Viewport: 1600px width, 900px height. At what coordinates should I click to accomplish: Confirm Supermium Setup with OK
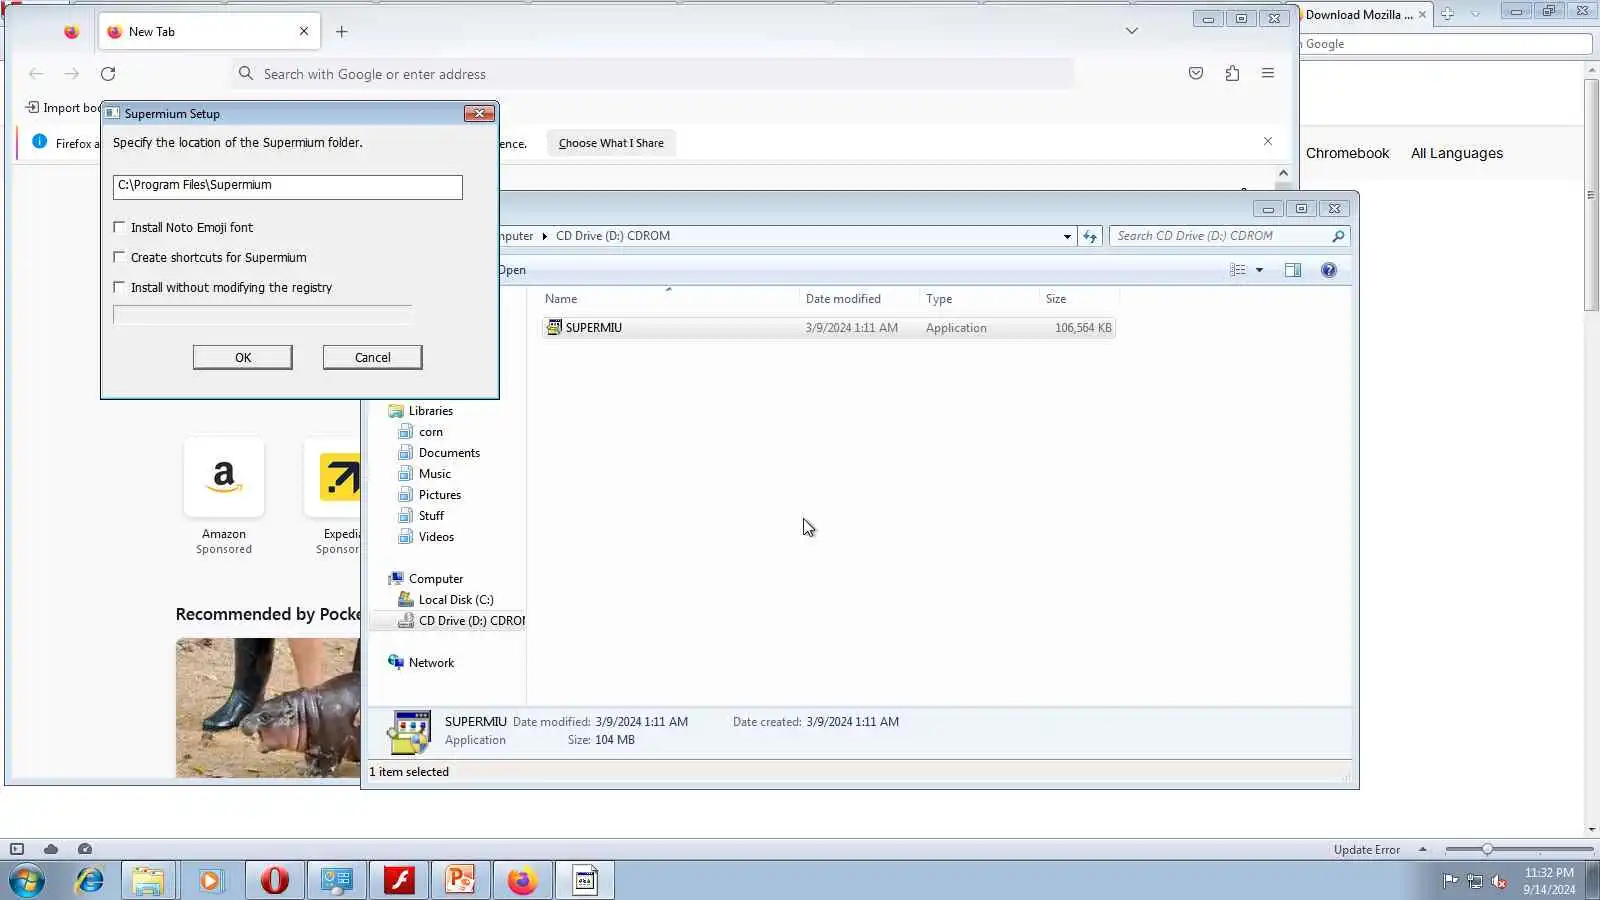243,357
